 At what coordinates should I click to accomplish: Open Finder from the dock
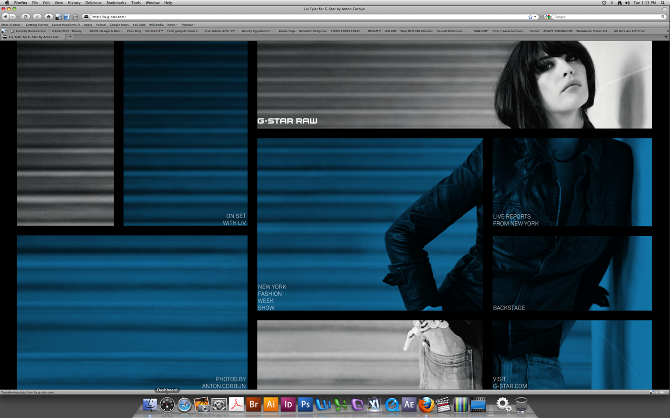pos(150,404)
